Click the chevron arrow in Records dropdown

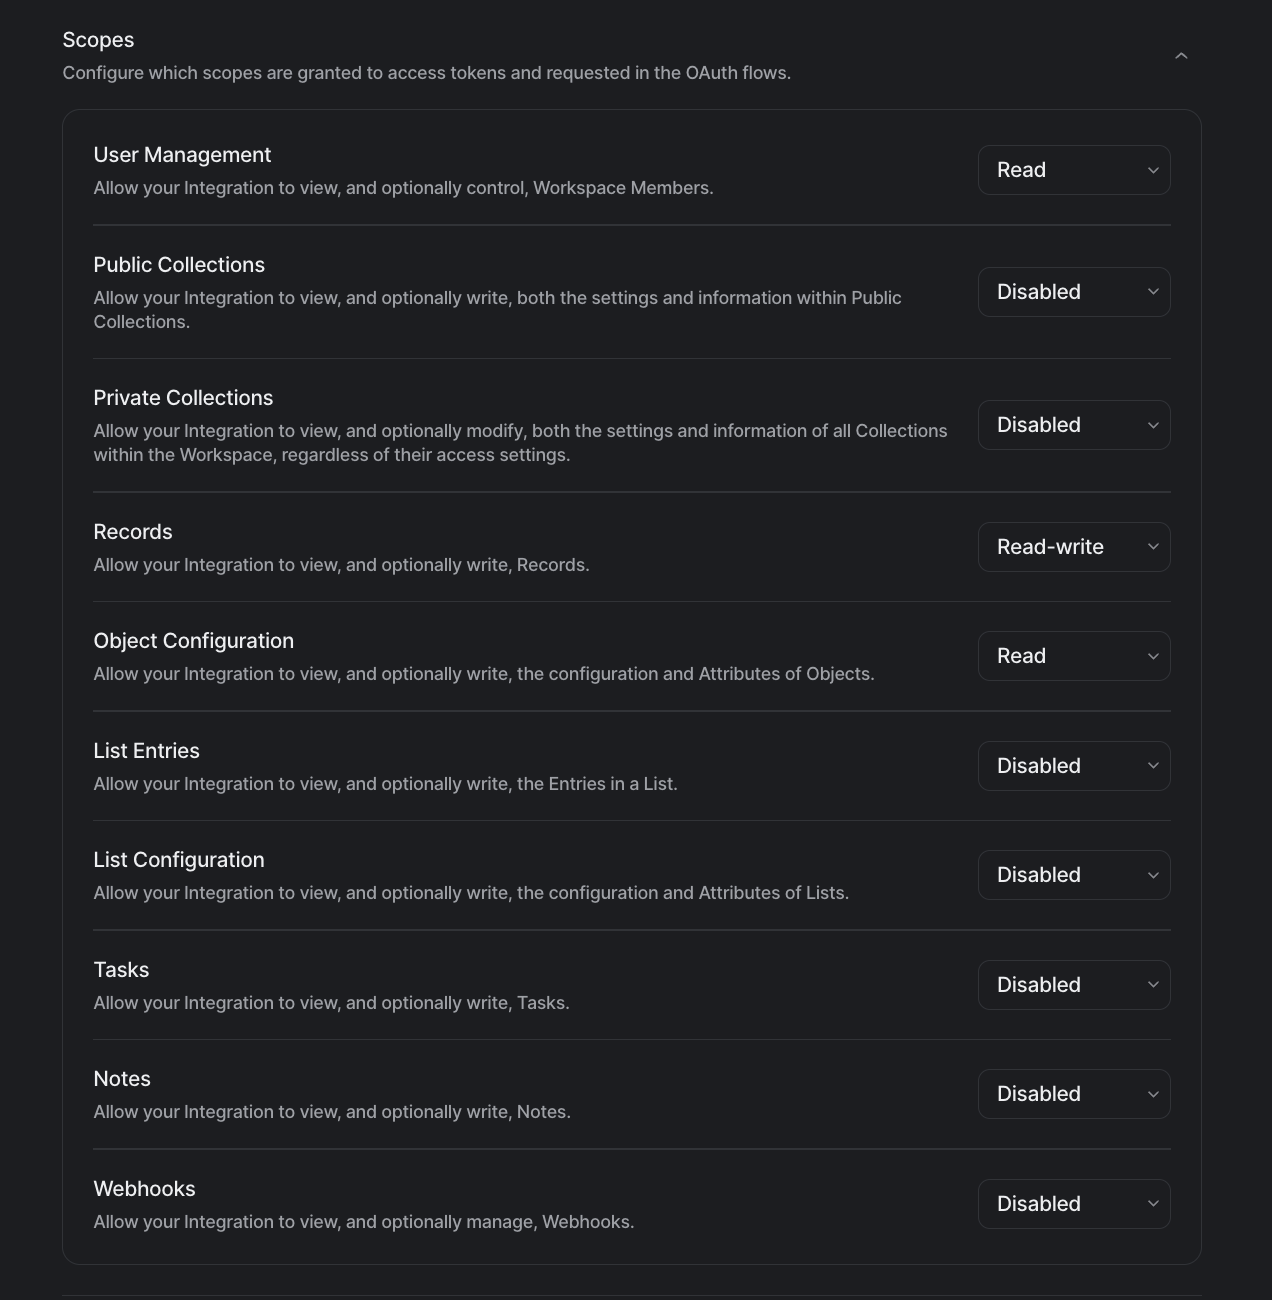1153,547
